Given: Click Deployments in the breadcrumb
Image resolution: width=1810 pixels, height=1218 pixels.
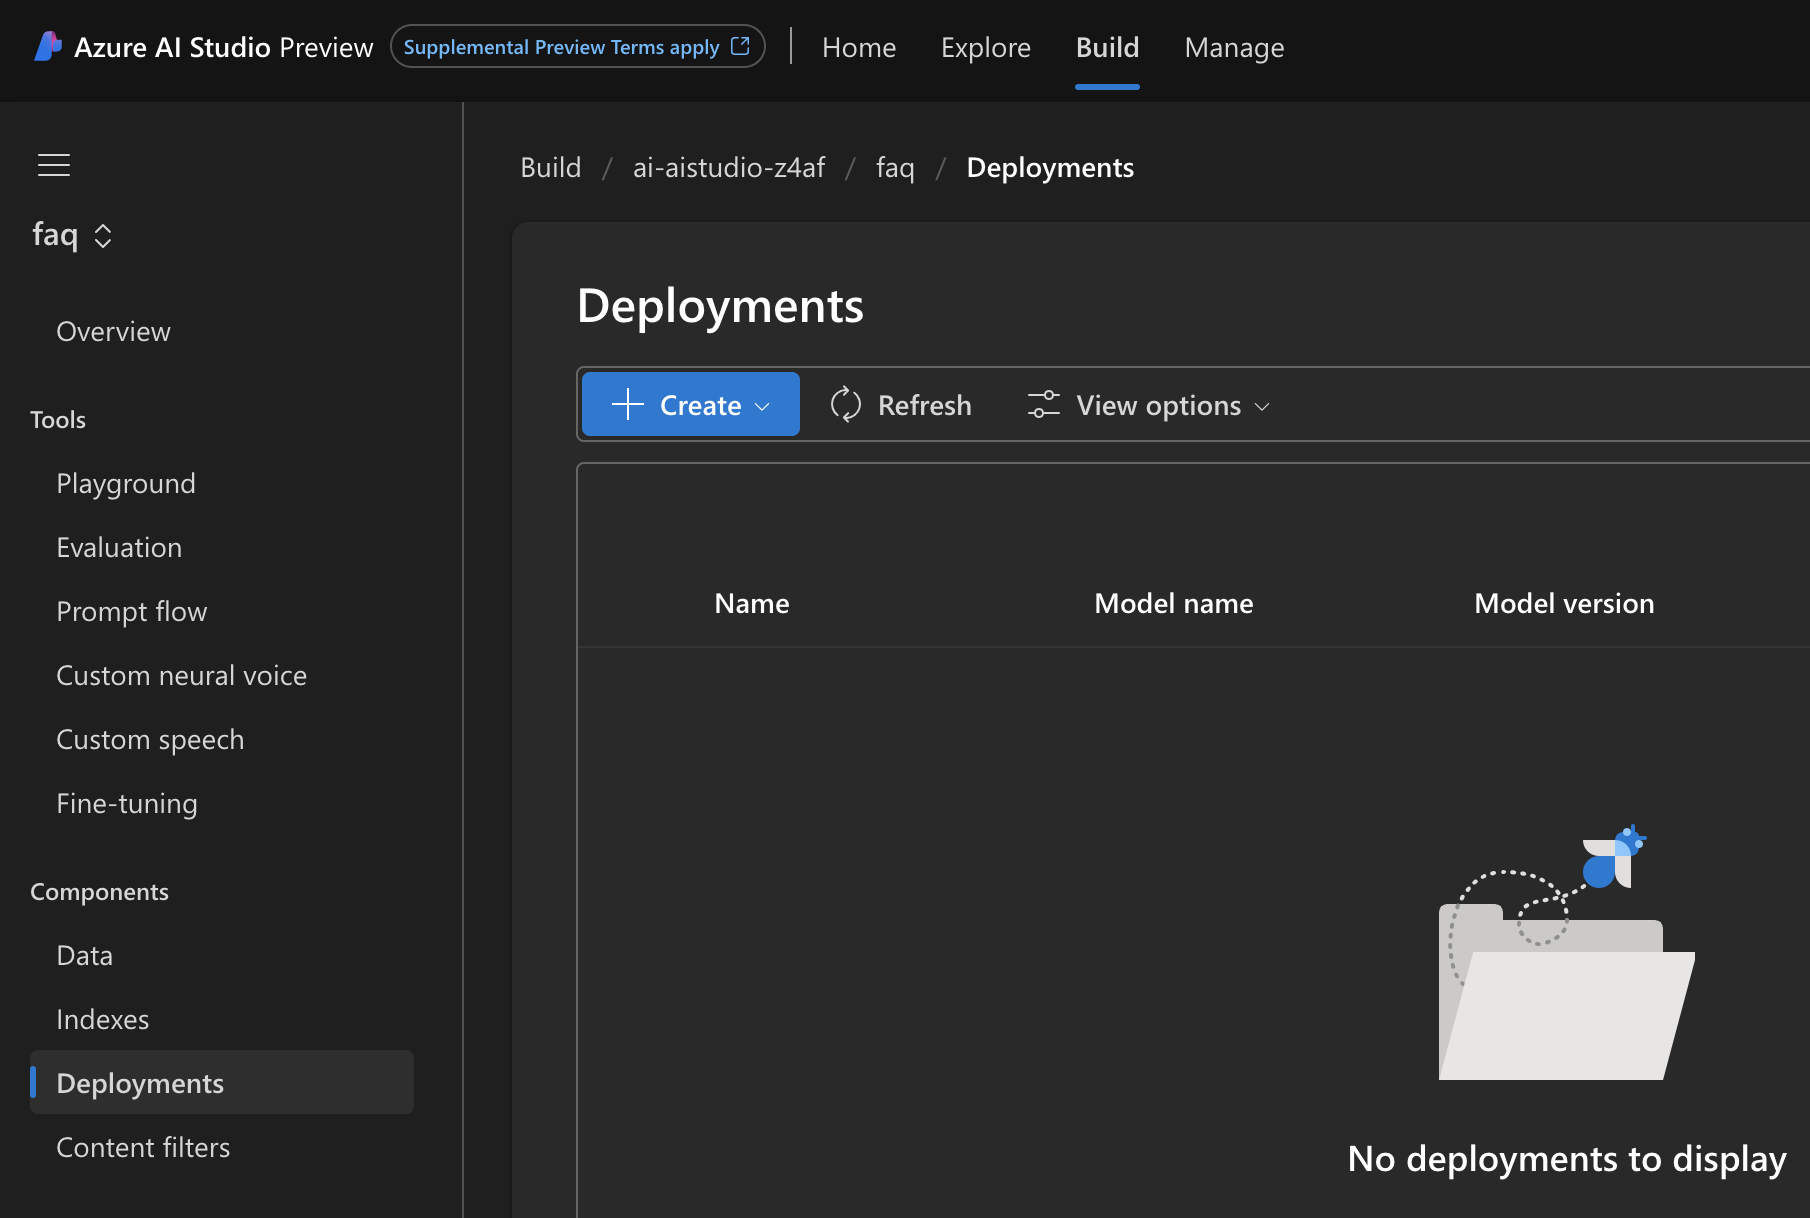Looking at the screenshot, I should pos(1050,167).
